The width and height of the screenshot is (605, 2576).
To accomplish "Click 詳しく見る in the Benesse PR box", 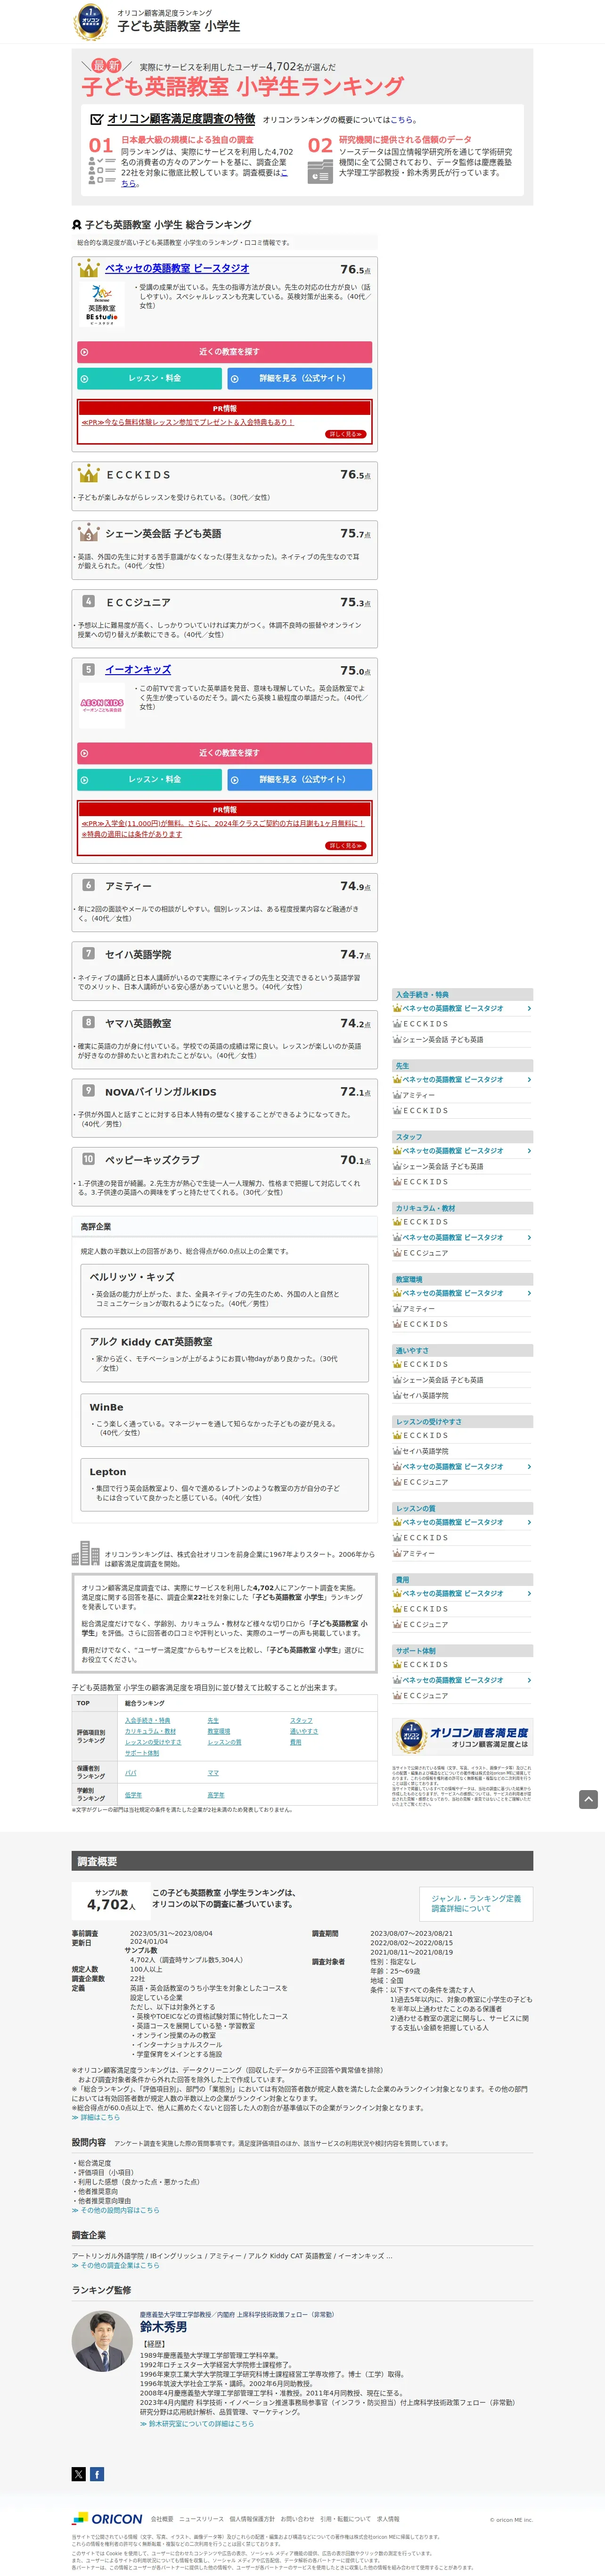I will (x=346, y=434).
